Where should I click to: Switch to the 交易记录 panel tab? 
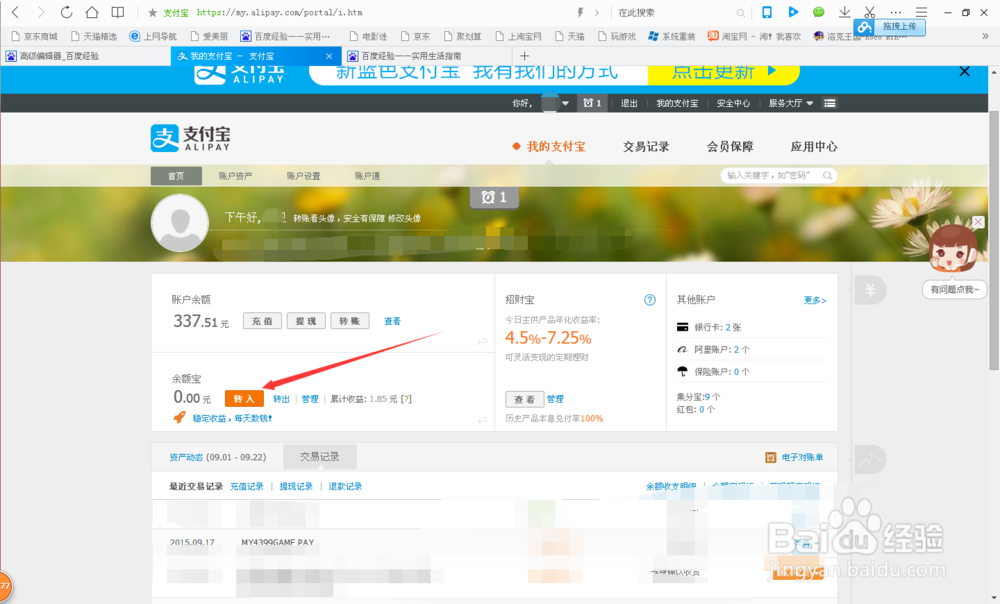[x=320, y=457]
